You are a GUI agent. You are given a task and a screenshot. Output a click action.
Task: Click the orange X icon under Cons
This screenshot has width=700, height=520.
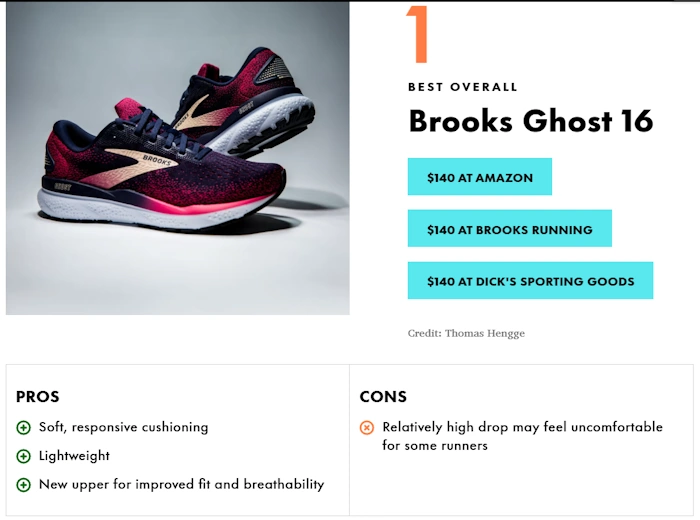(367, 428)
